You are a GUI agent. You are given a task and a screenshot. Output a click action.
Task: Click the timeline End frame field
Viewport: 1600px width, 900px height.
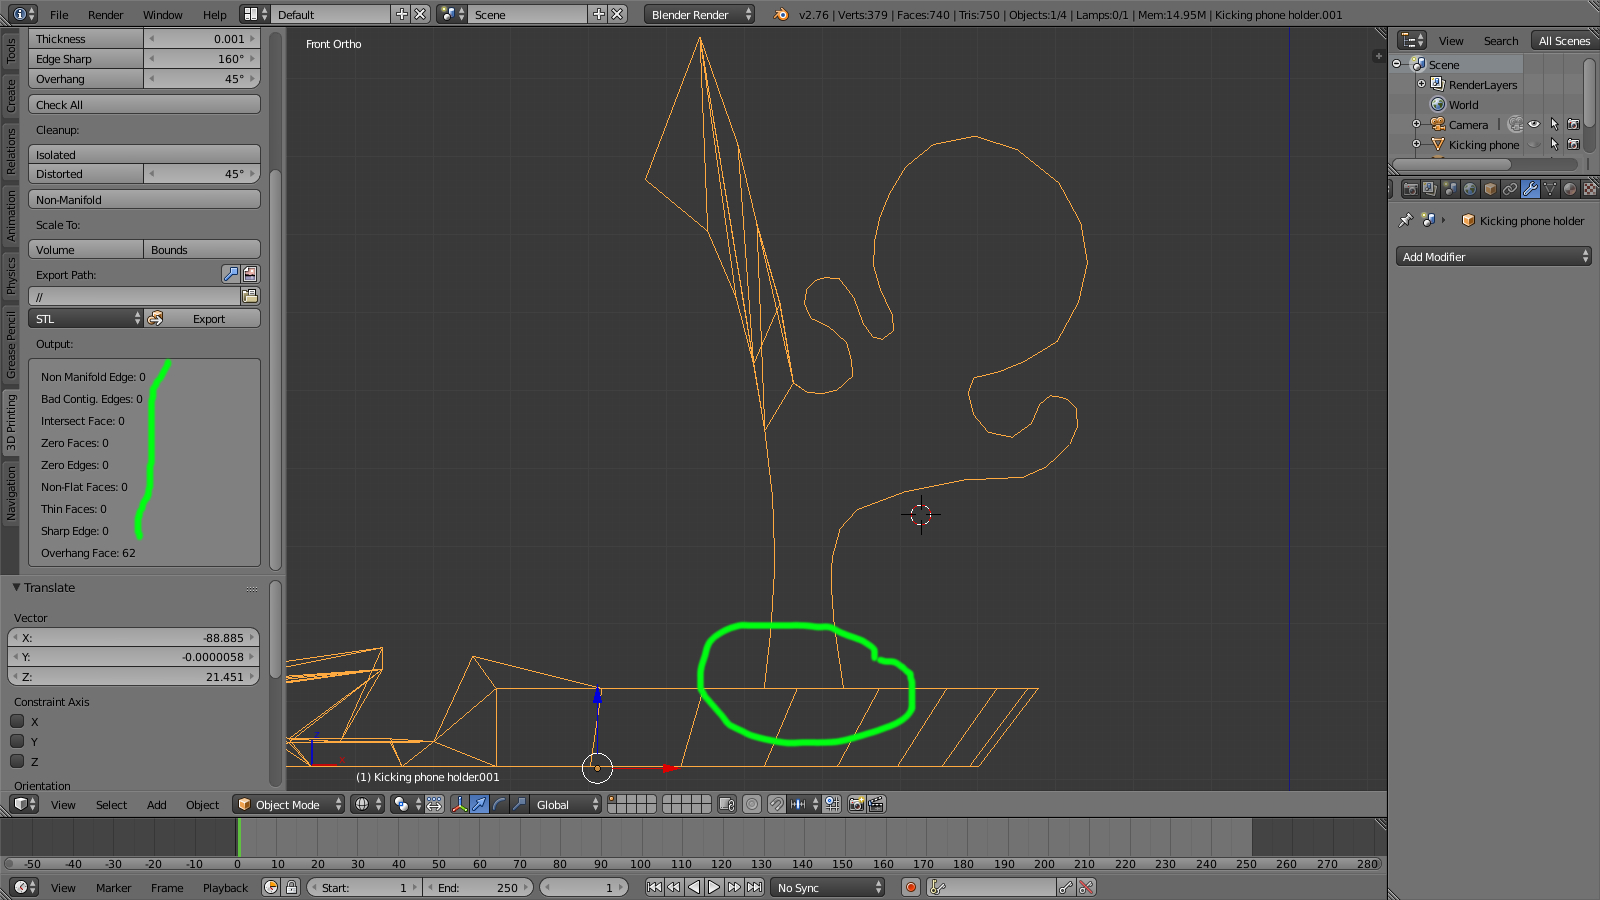pos(480,887)
